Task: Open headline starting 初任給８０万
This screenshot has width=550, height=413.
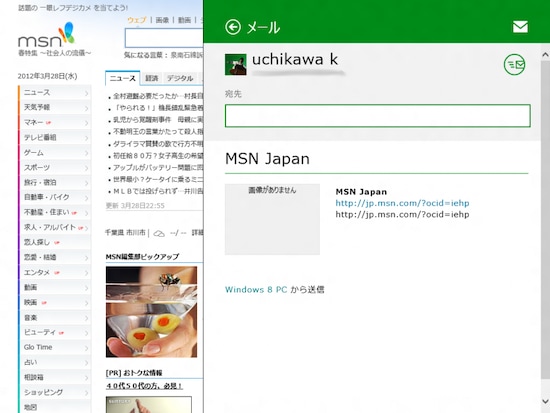Action: coord(158,156)
